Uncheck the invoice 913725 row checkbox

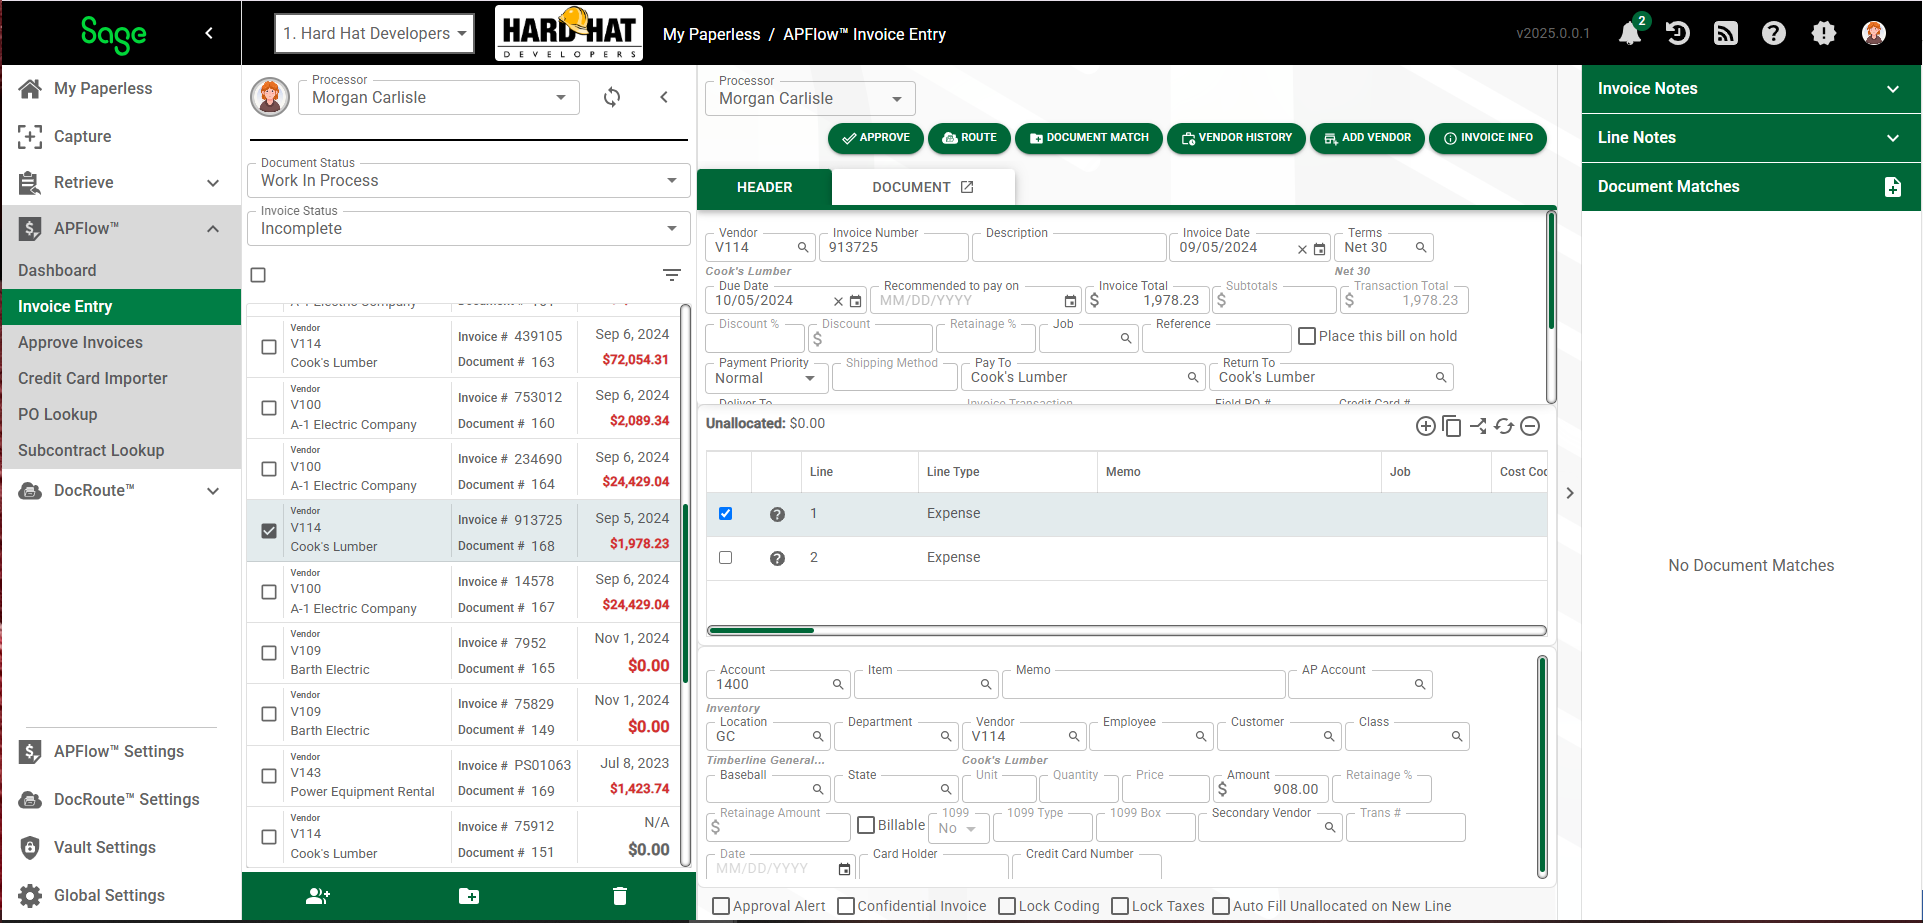pyautogui.click(x=269, y=531)
